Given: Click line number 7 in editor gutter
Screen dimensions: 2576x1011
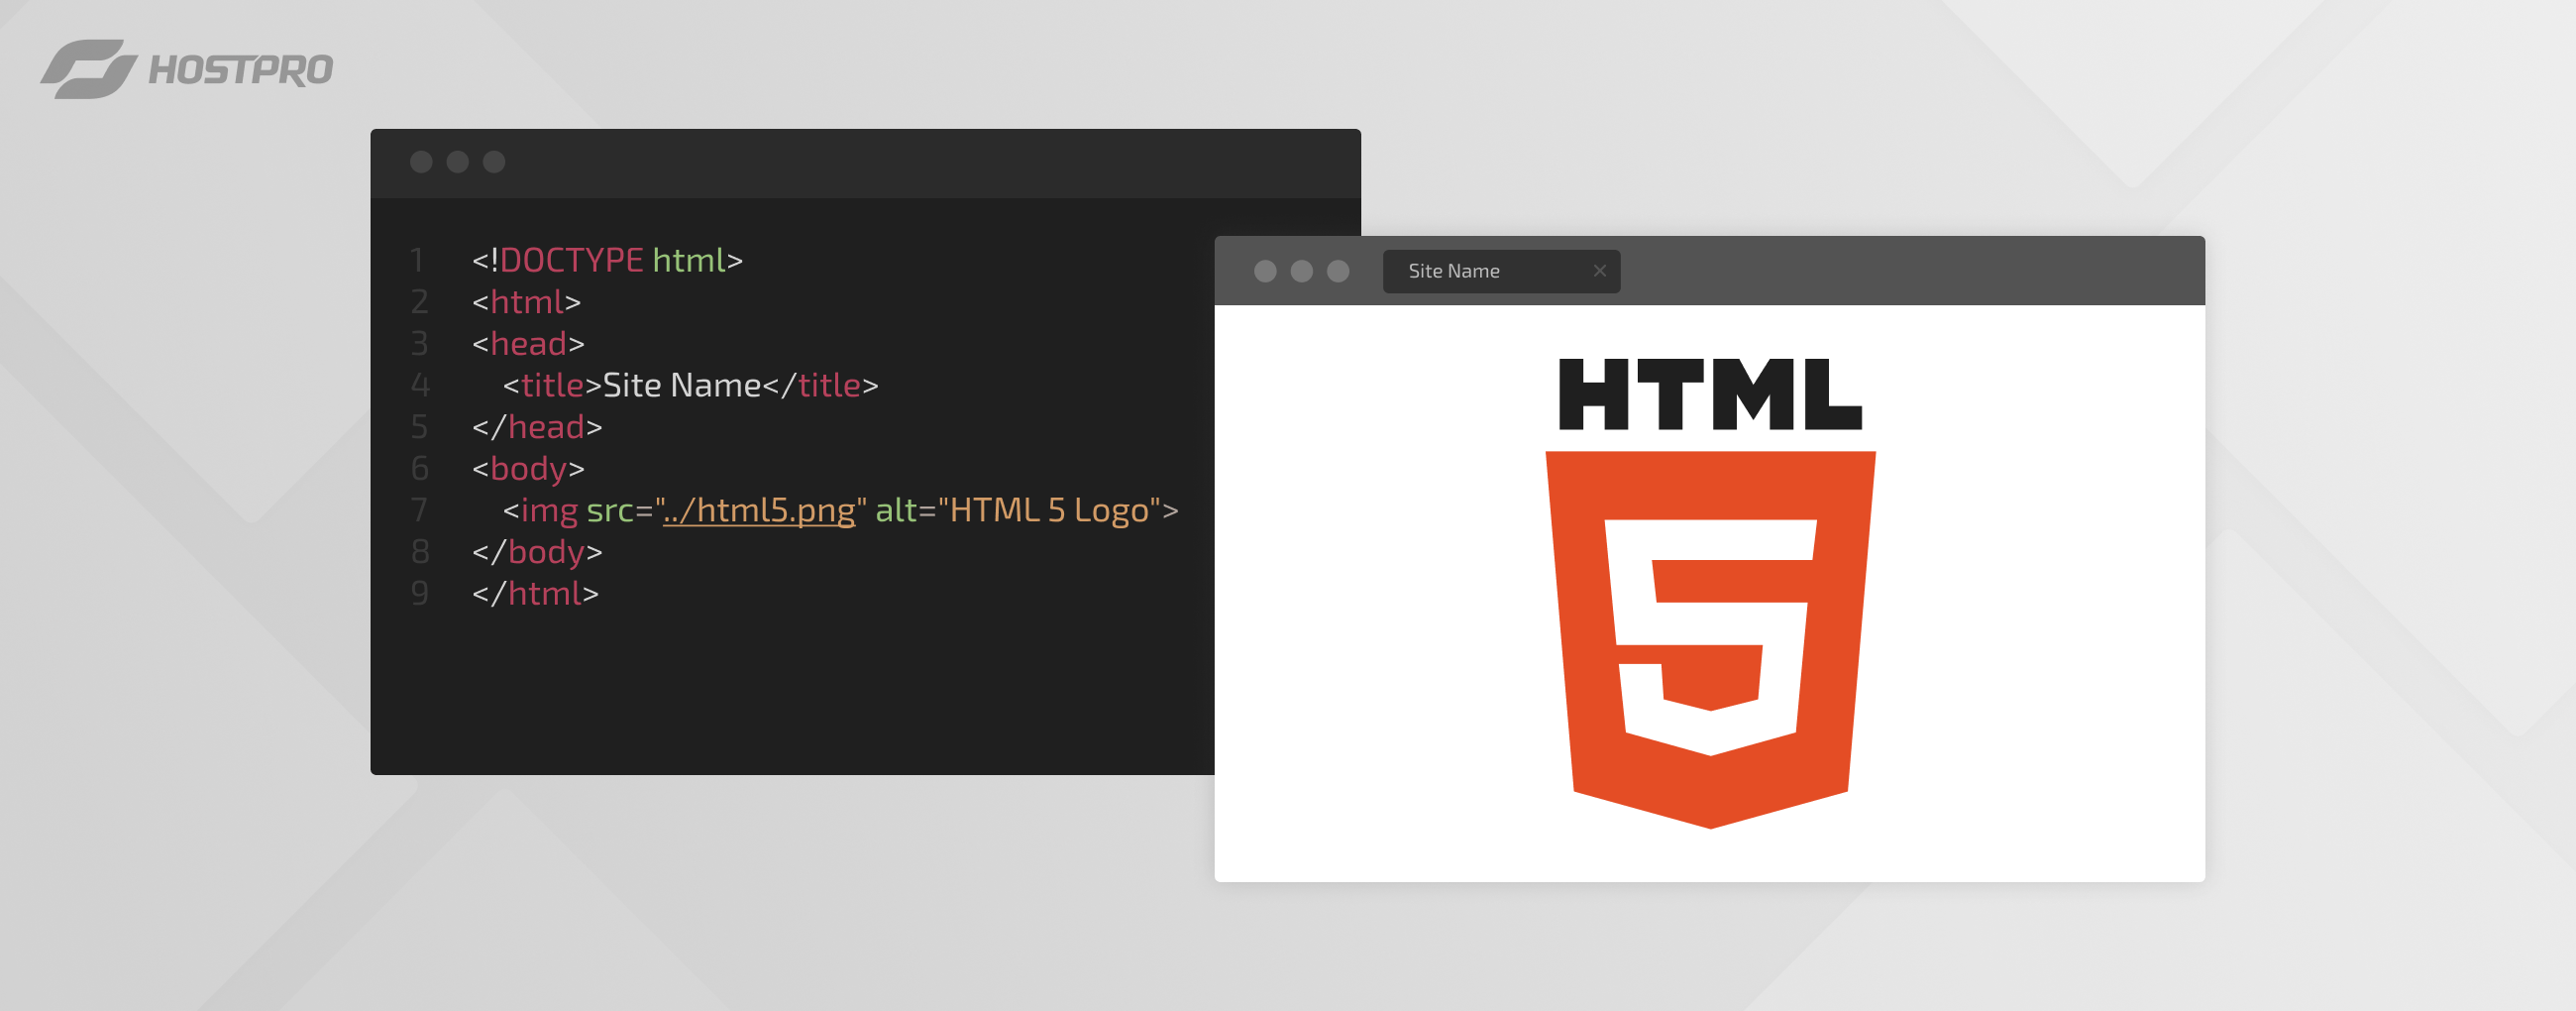Looking at the screenshot, I should tap(419, 511).
